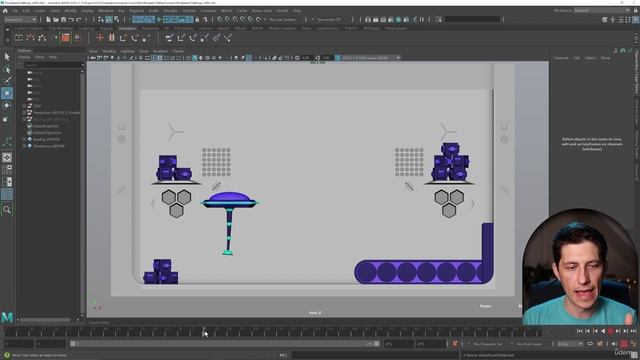Click the Open Scene icon
This screenshot has height=360, width=640.
[x=56, y=19]
